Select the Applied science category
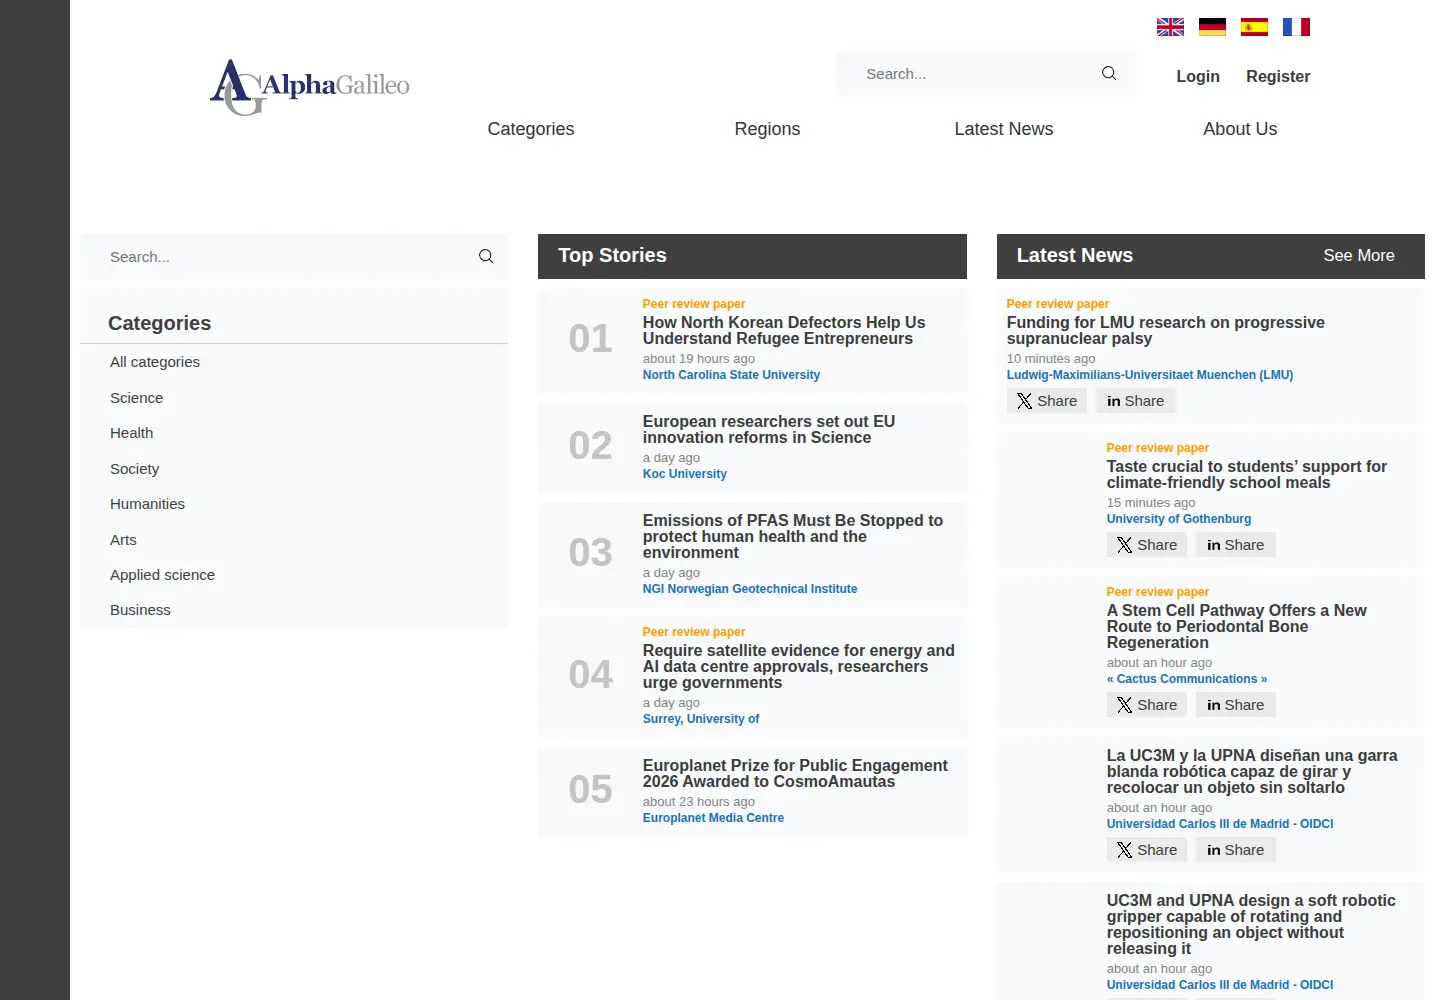Screen dimensions: 1440x1000 (x=162, y=575)
